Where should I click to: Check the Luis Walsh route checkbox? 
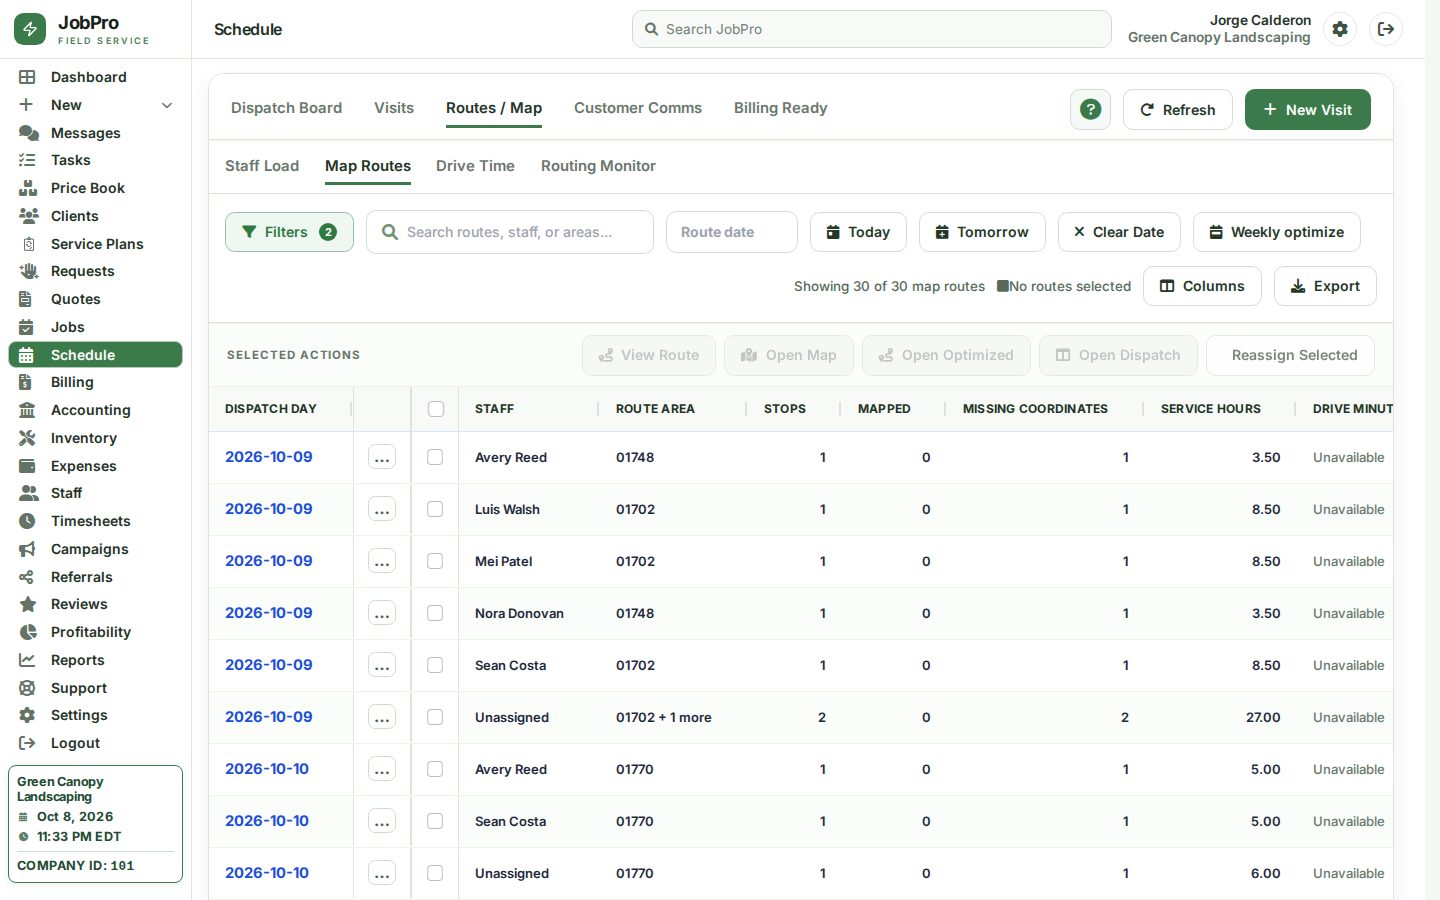tap(435, 509)
